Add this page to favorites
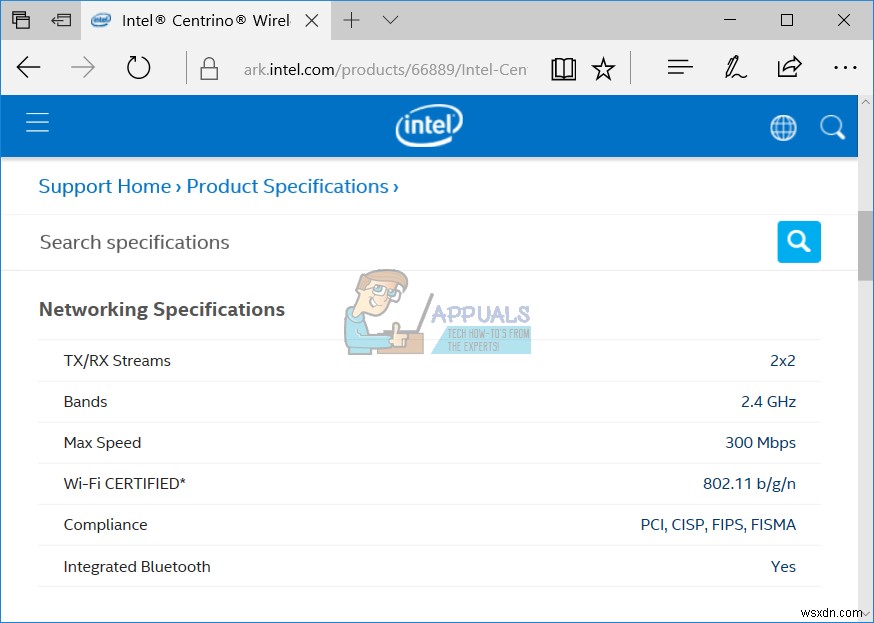This screenshot has width=874, height=623. [x=603, y=68]
